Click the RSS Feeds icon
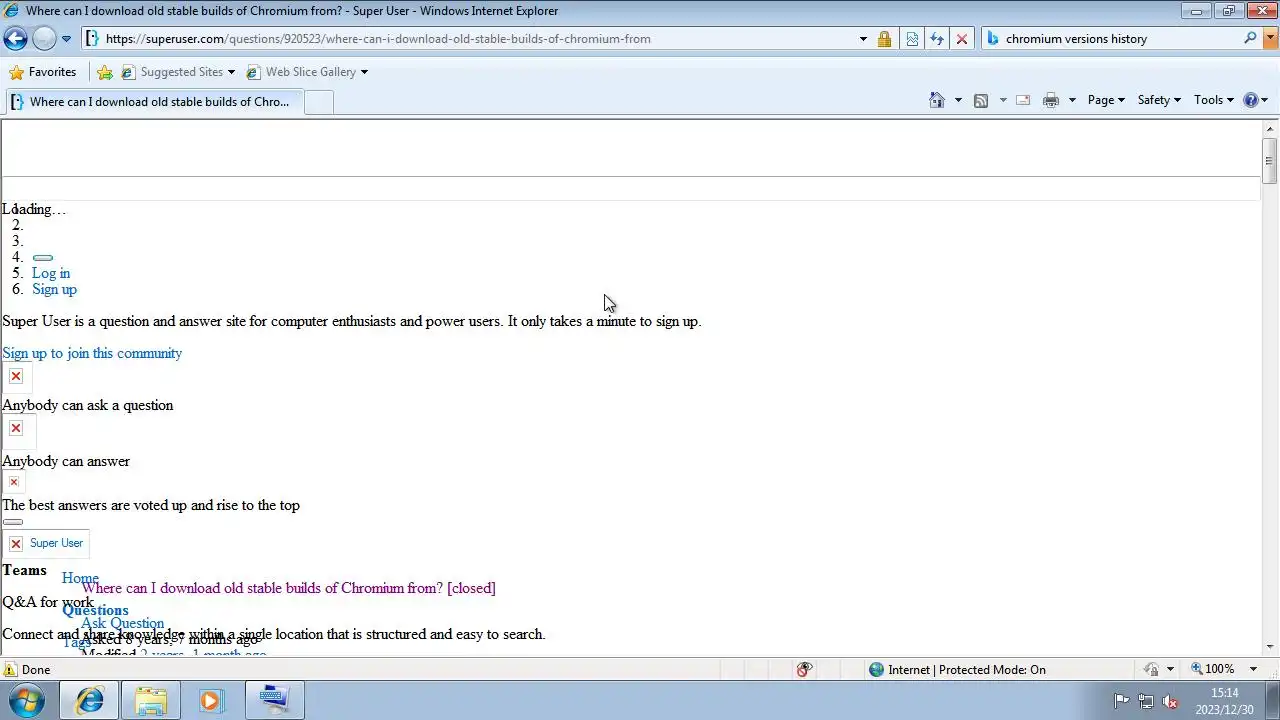 tap(981, 100)
